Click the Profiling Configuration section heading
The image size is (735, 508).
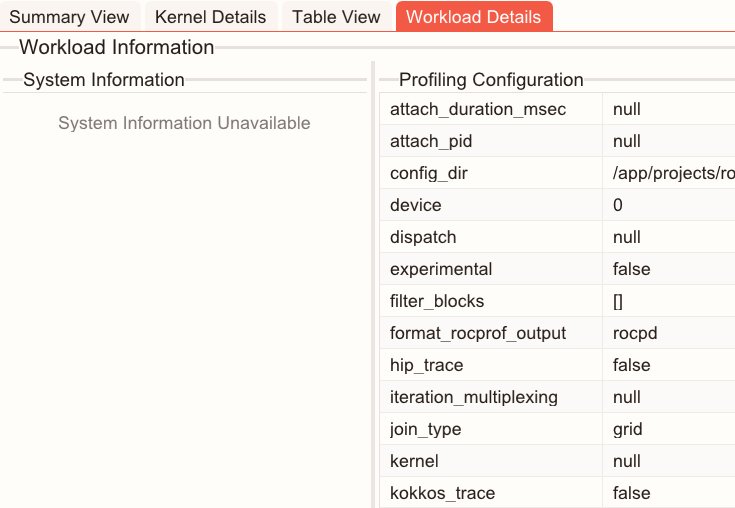(x=491, y=80)
